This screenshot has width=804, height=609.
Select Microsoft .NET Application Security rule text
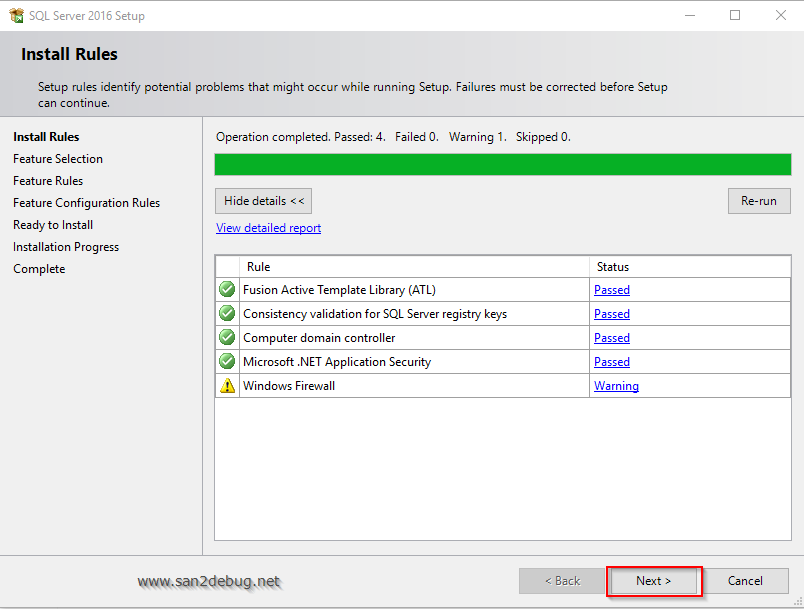(337, 362)
